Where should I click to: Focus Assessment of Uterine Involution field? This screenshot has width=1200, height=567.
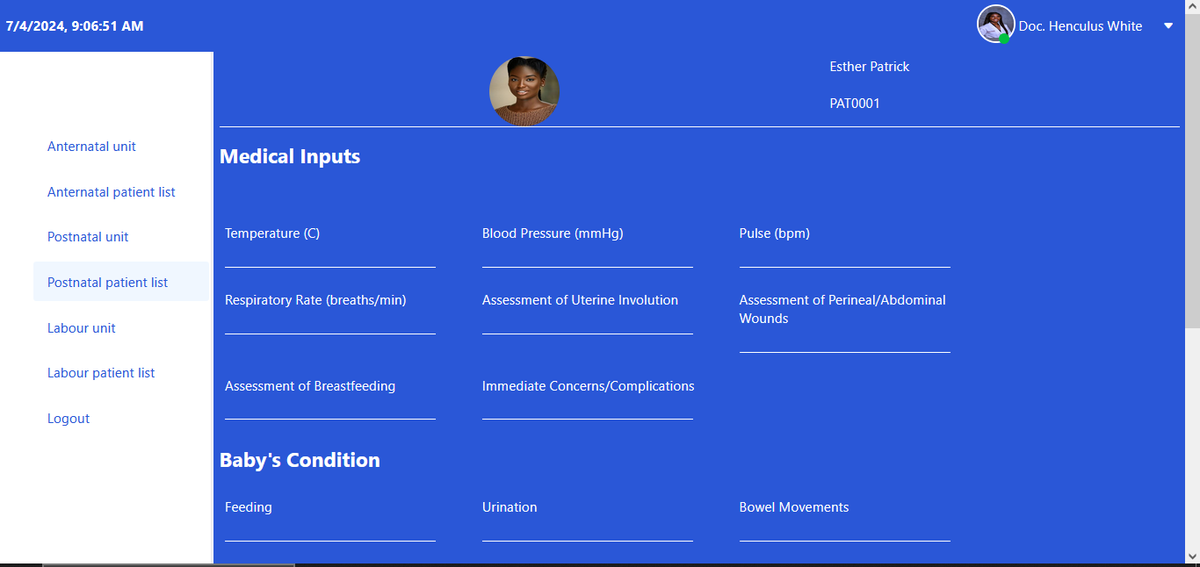(587, 323)
